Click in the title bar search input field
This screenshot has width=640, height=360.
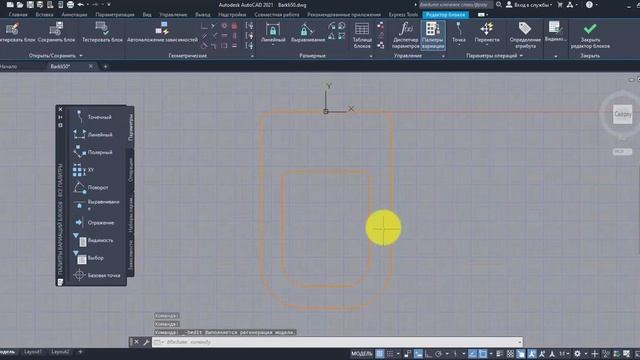pyautogui.click(x=456, y=5)
